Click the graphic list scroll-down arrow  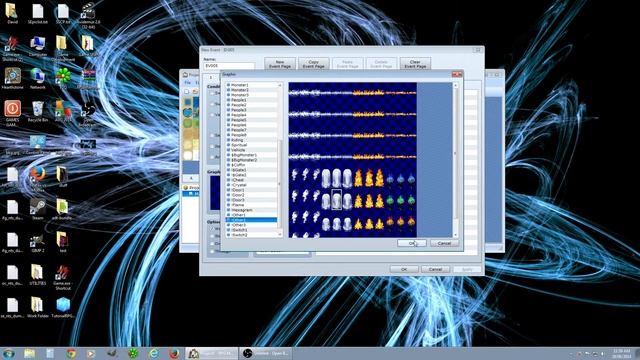tap(280, 235)
